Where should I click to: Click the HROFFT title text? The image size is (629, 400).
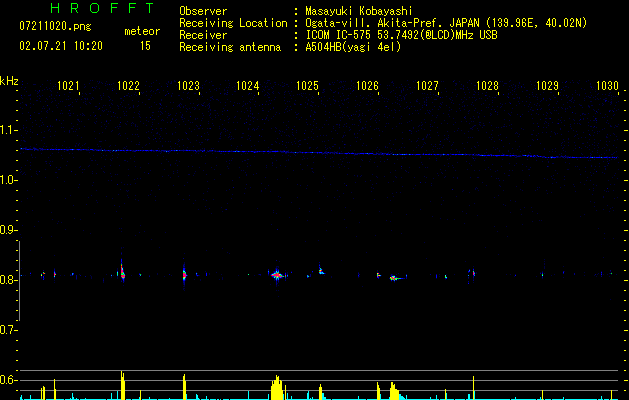pos(102,8)
